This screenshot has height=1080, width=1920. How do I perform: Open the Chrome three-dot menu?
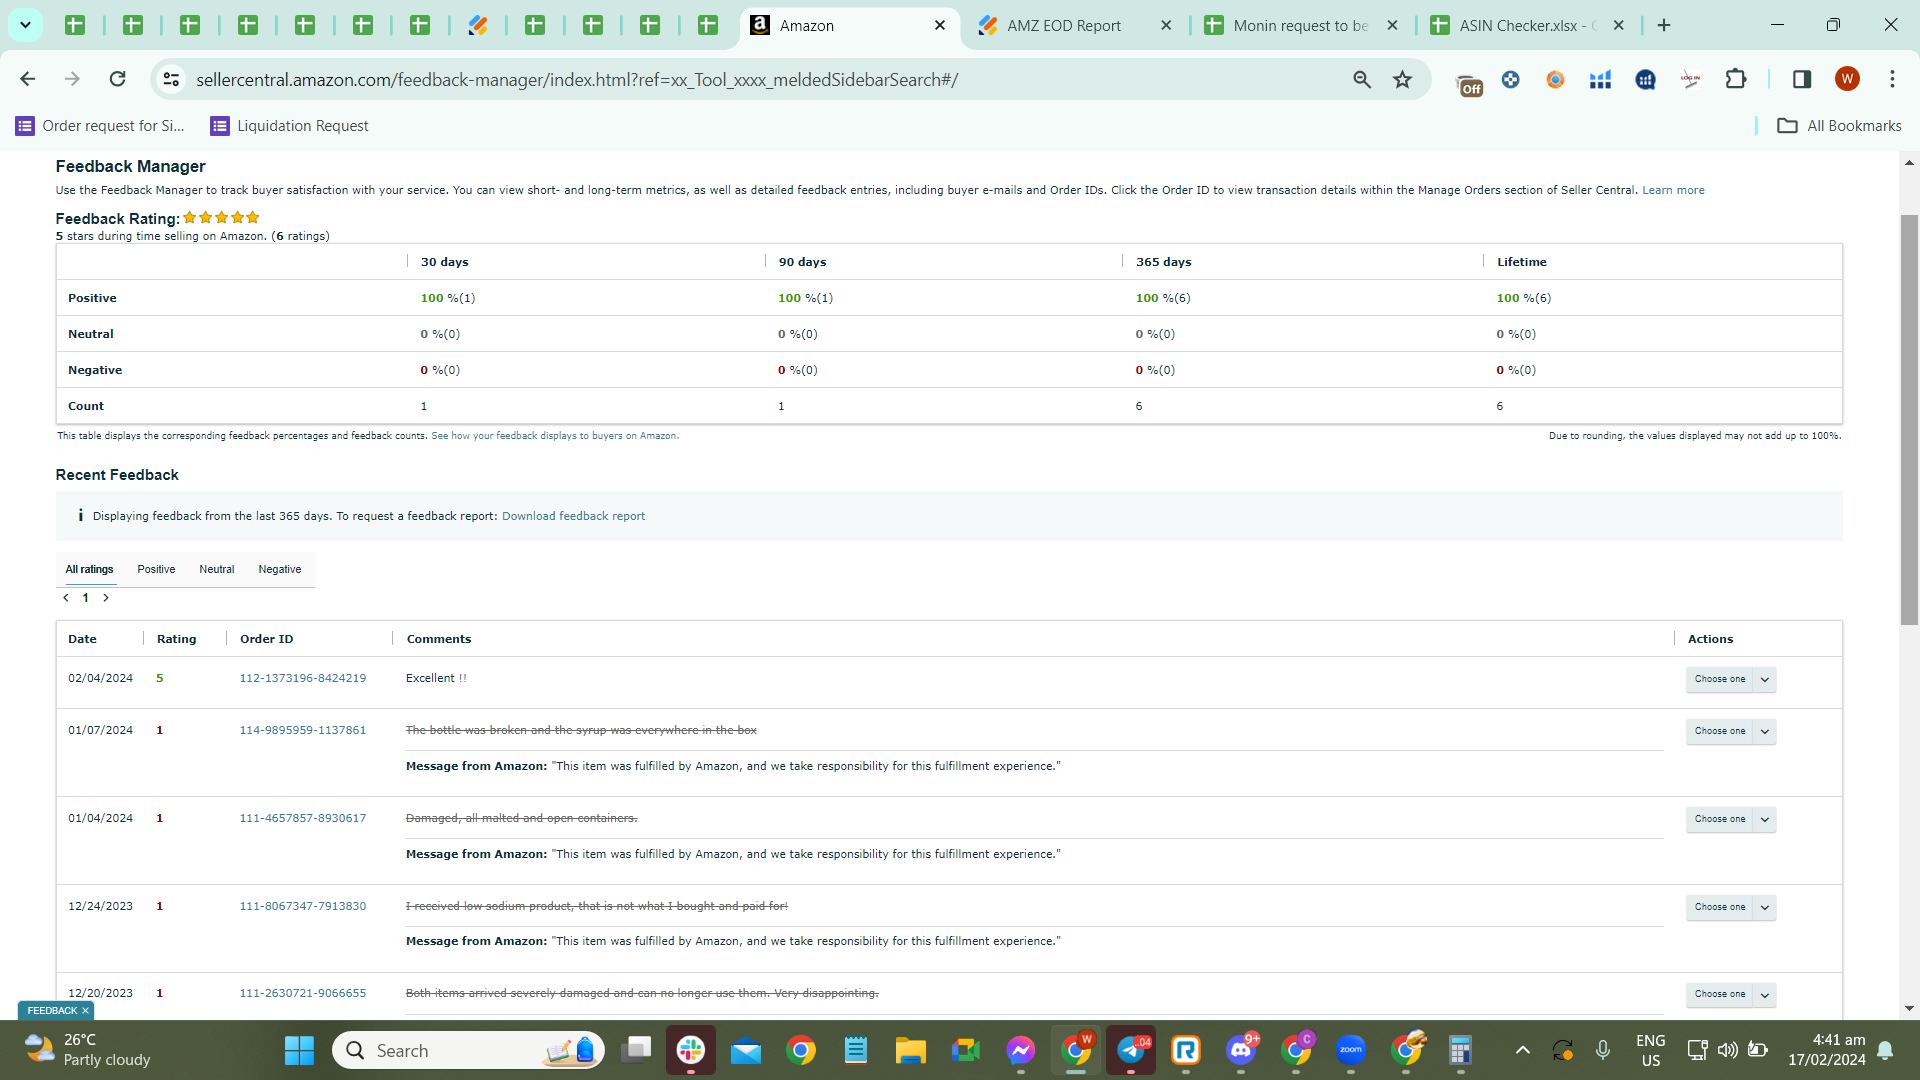pos(1892,79)
